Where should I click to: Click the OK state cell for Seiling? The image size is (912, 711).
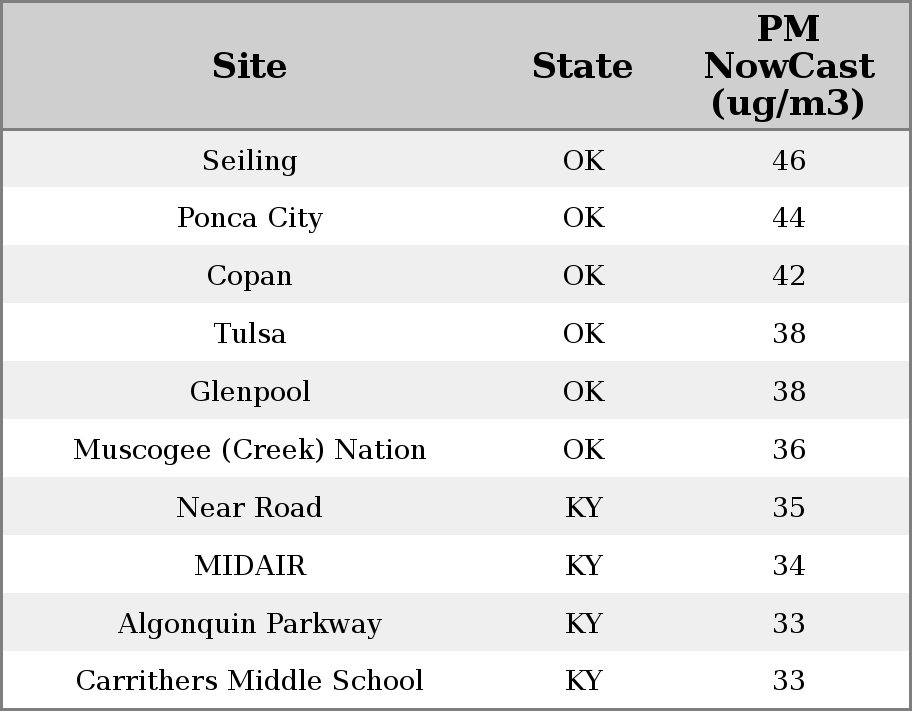(x=583, y=161)
